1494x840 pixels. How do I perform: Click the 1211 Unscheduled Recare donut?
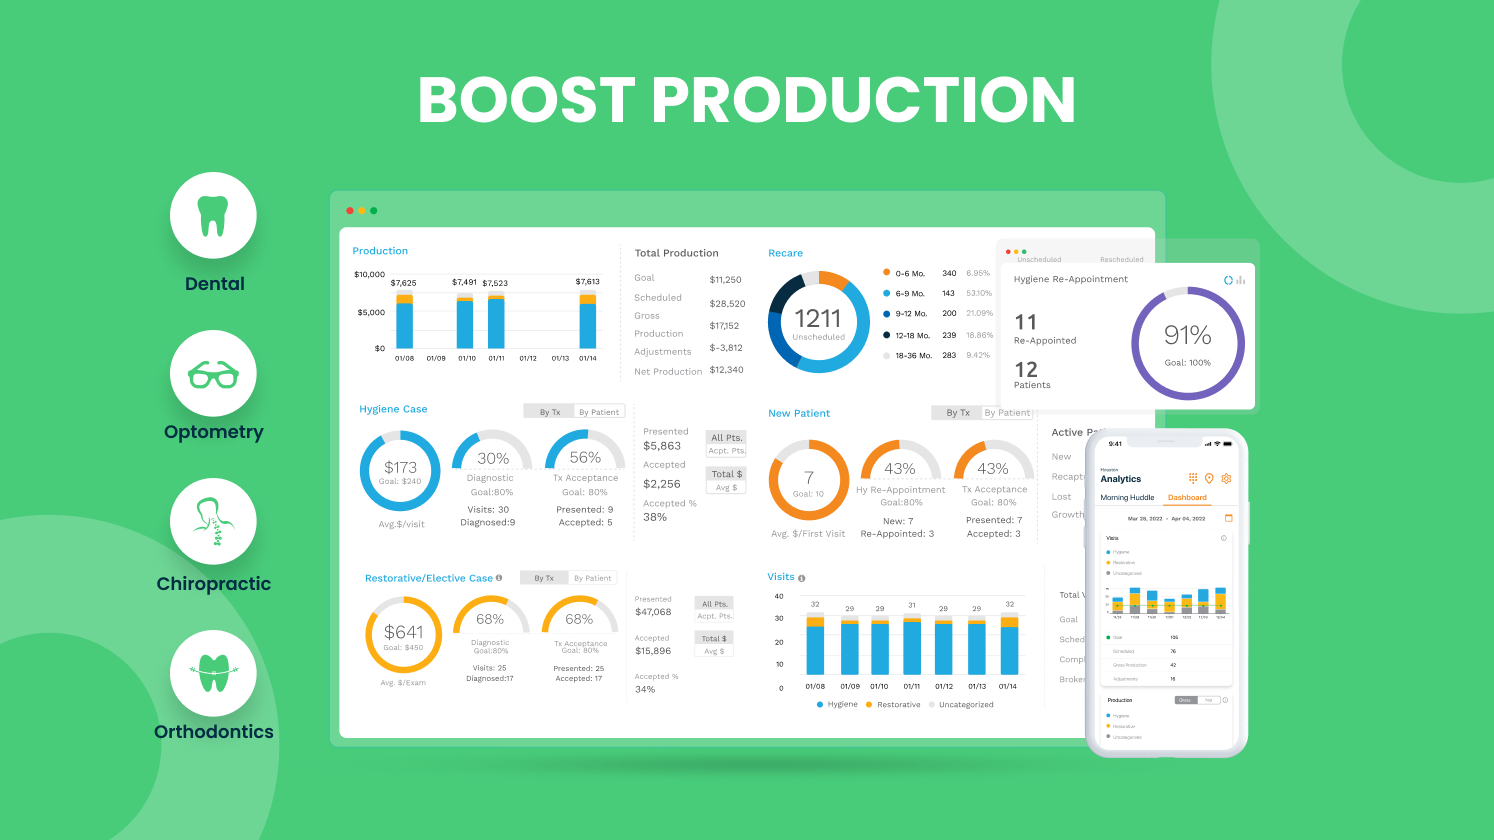click(819, 322)
